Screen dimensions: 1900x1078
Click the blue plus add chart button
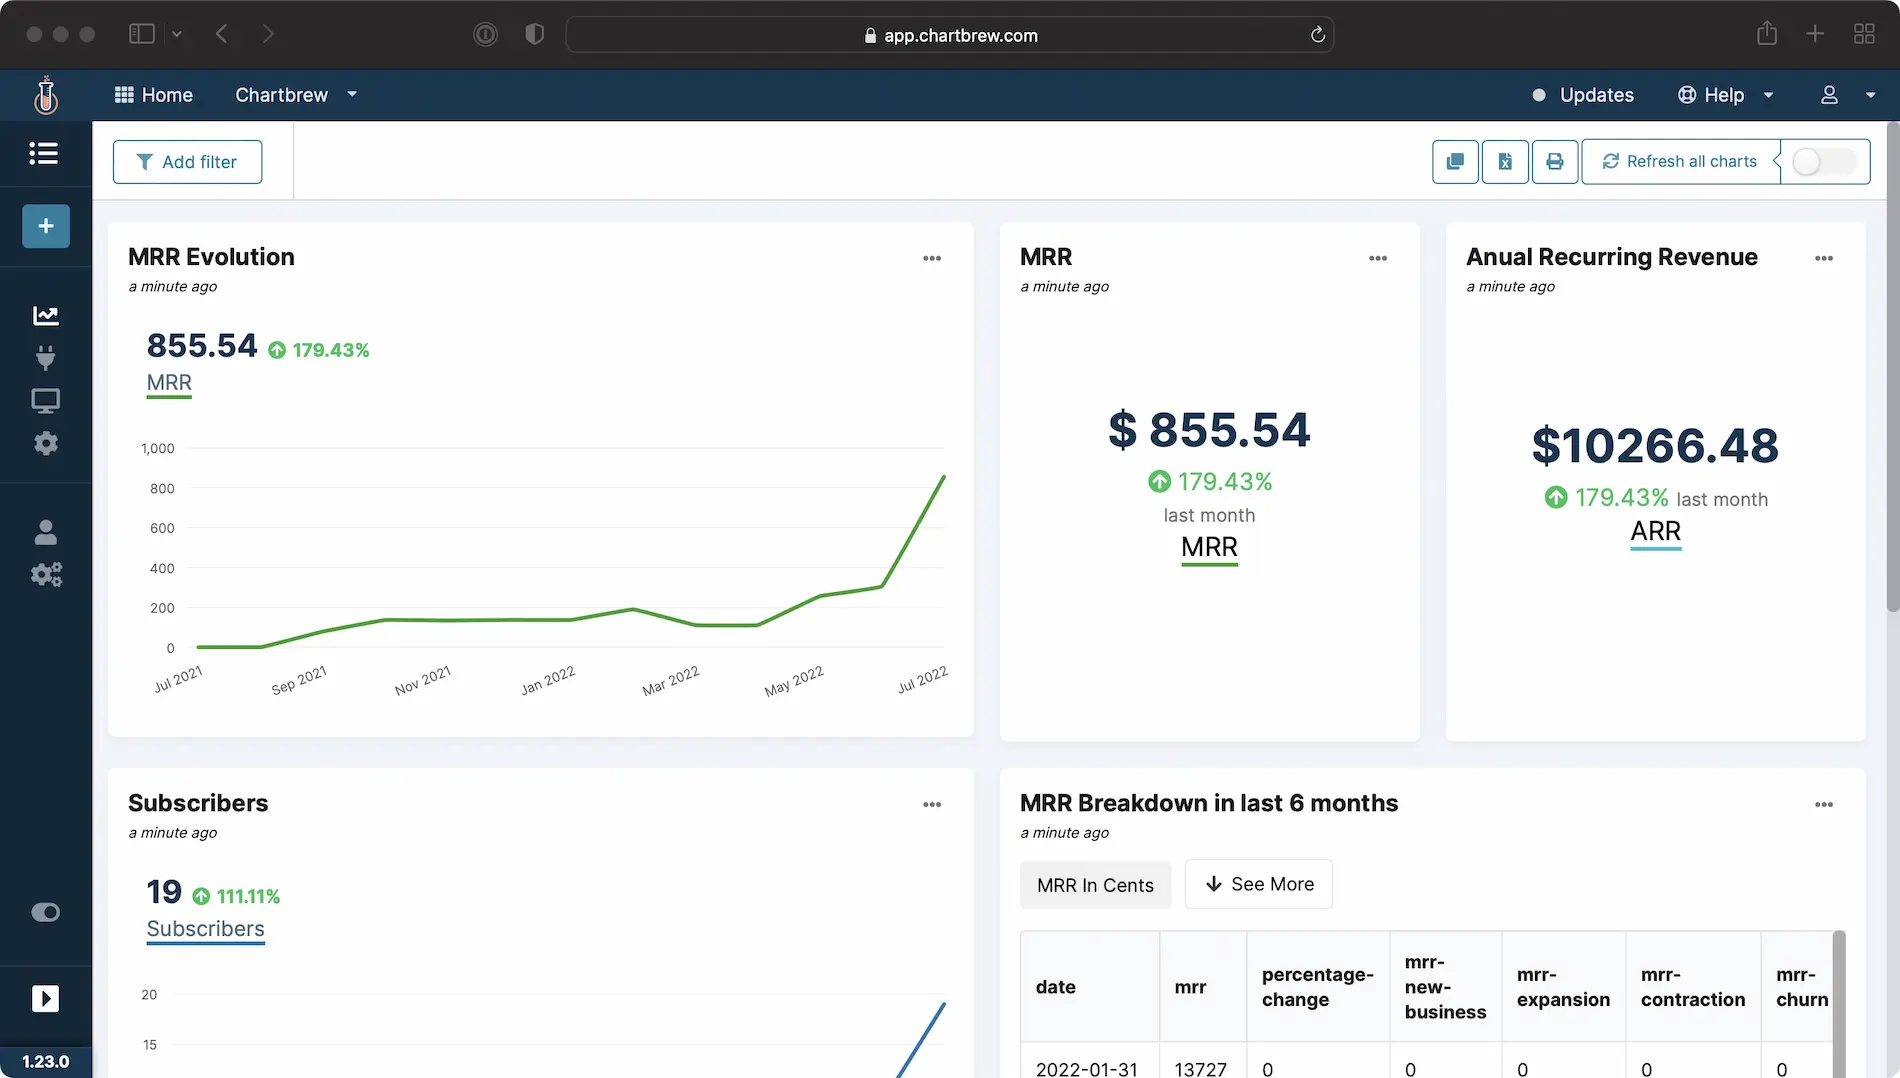click(x=46, y=226)
